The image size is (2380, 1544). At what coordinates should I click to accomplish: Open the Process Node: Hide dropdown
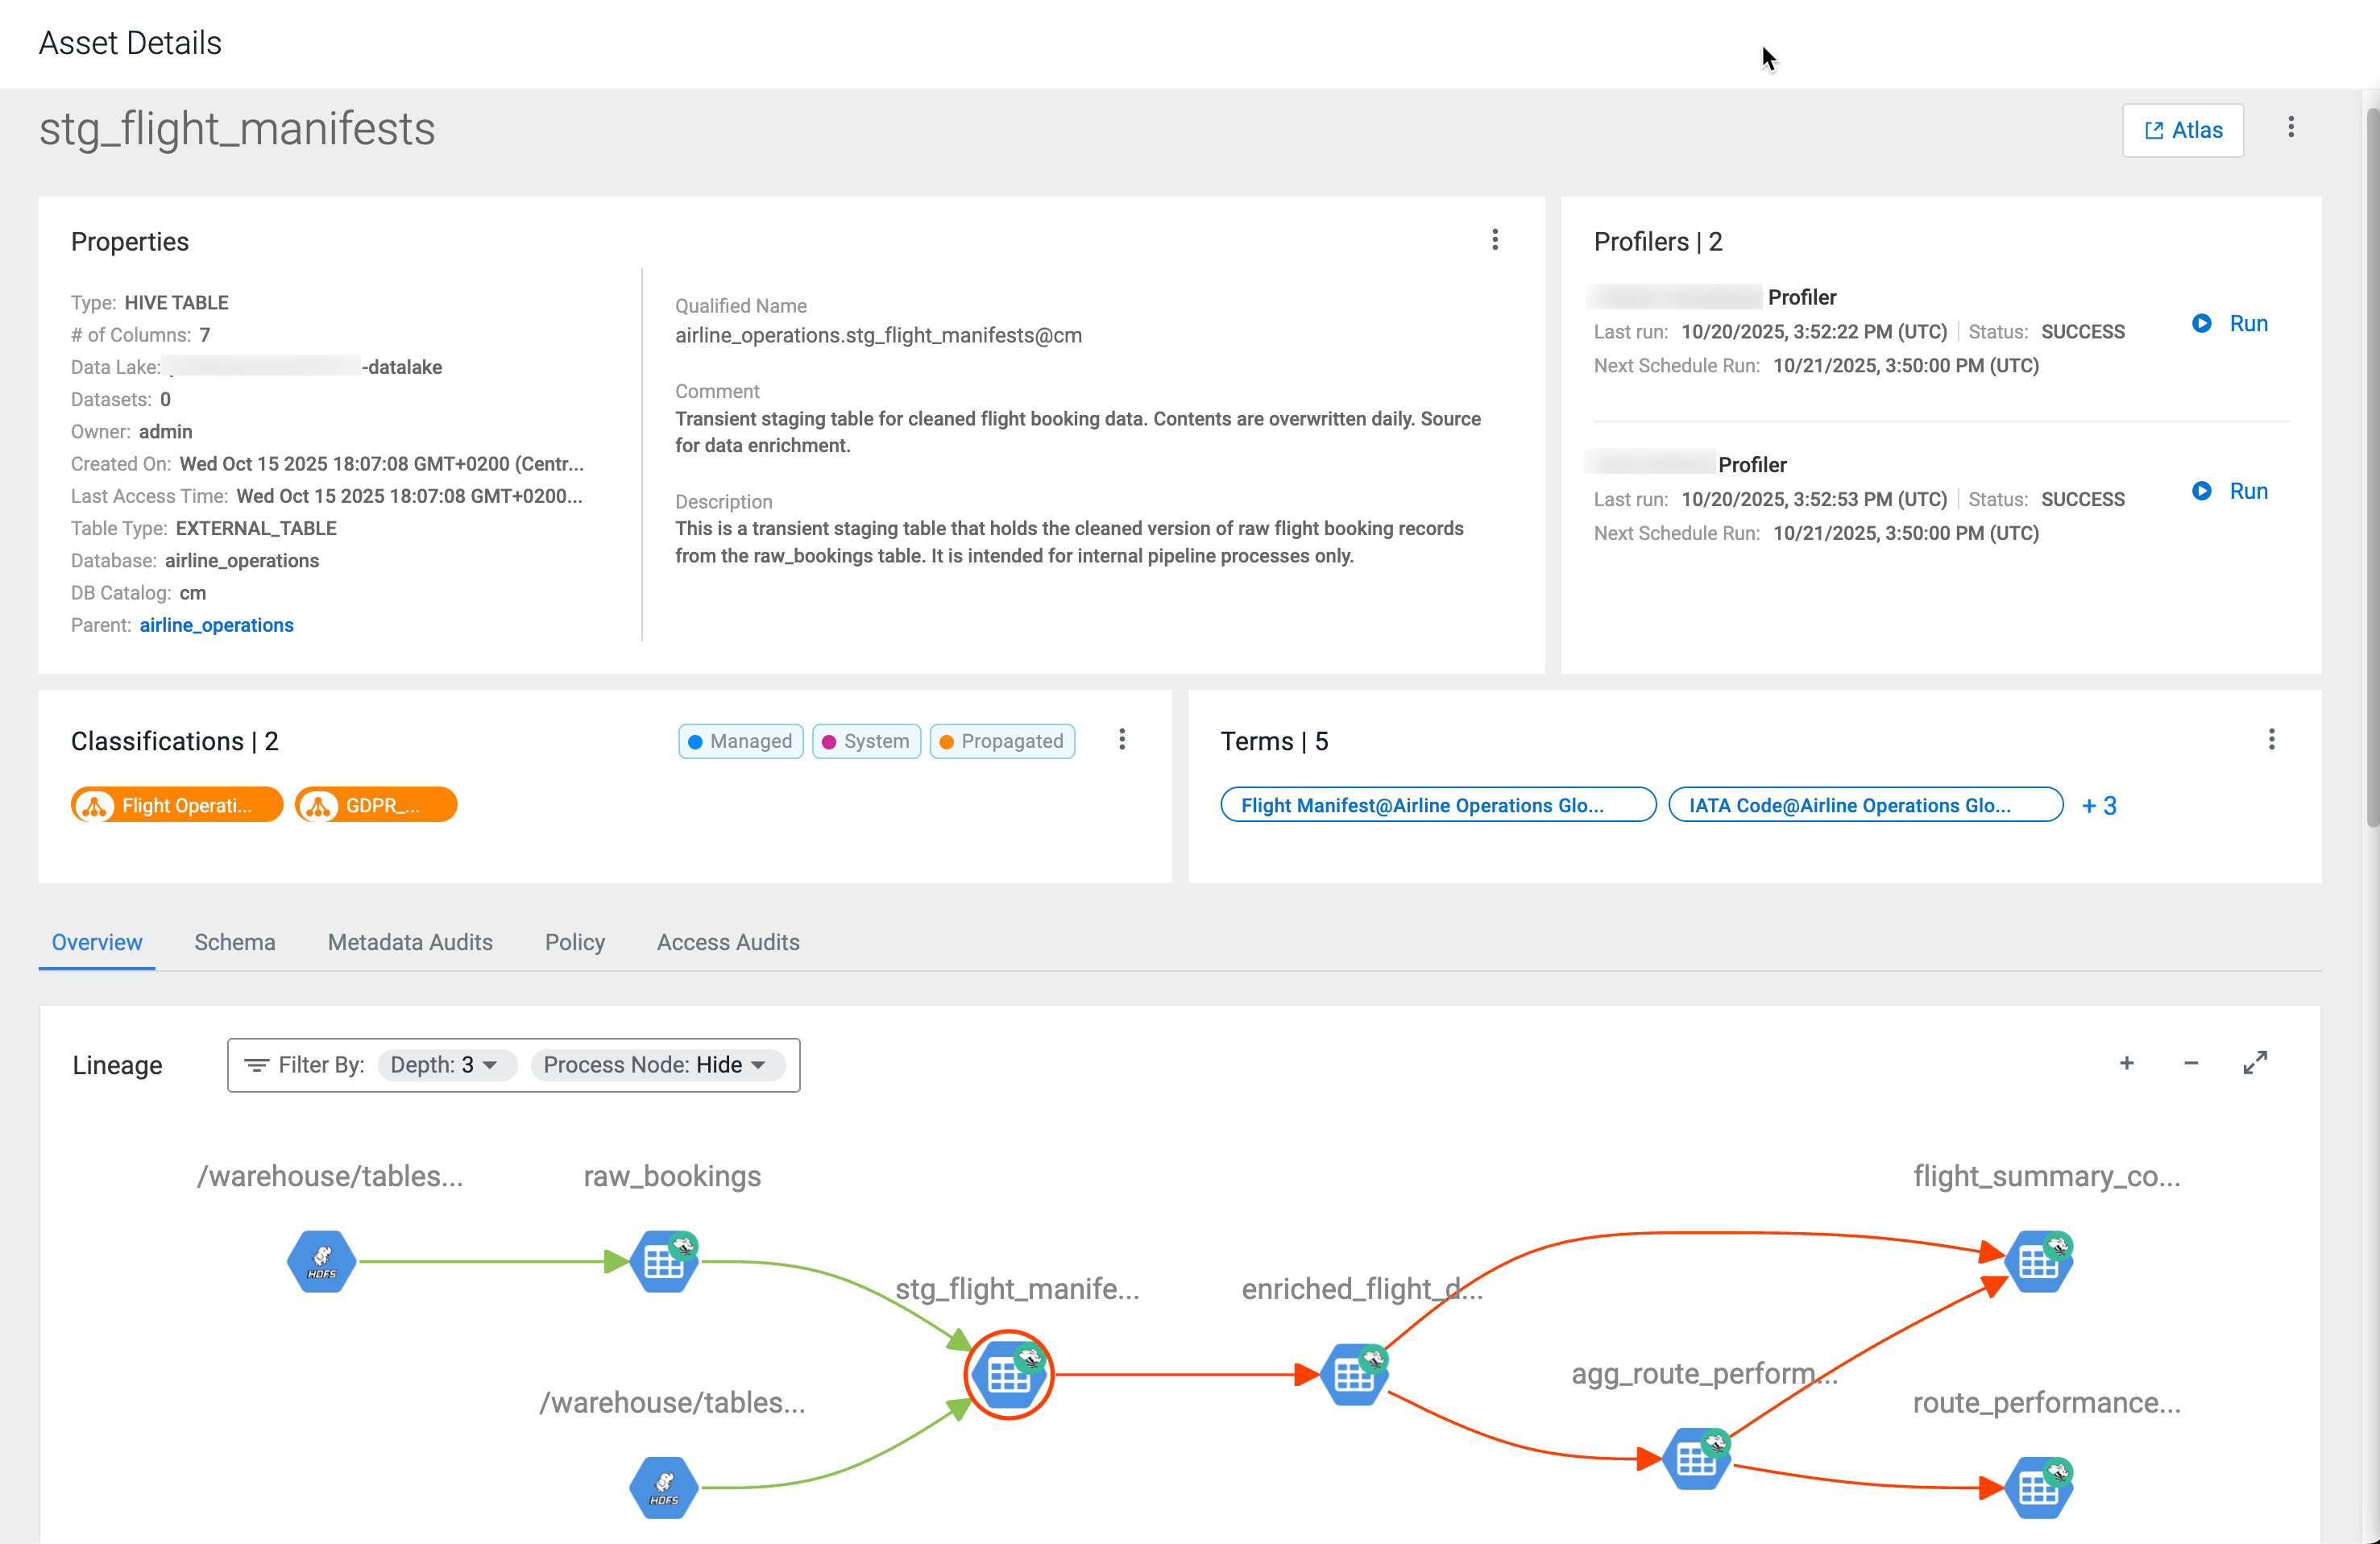click(655, 1065)
